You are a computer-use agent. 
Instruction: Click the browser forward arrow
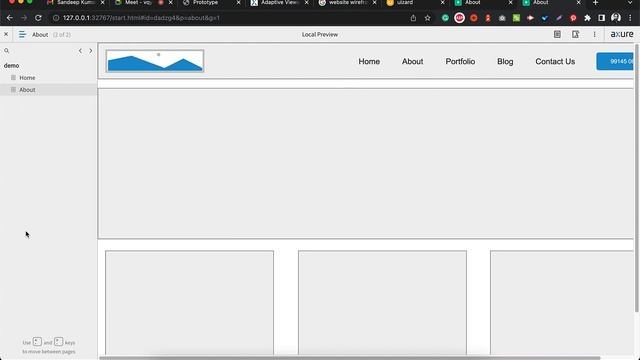click(x=24, y=18)
